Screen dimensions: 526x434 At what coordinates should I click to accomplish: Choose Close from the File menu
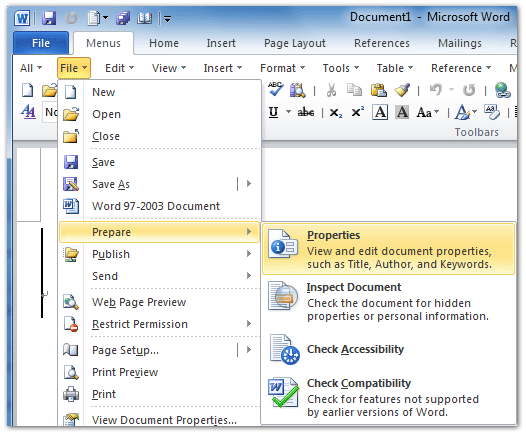(160, 136)
